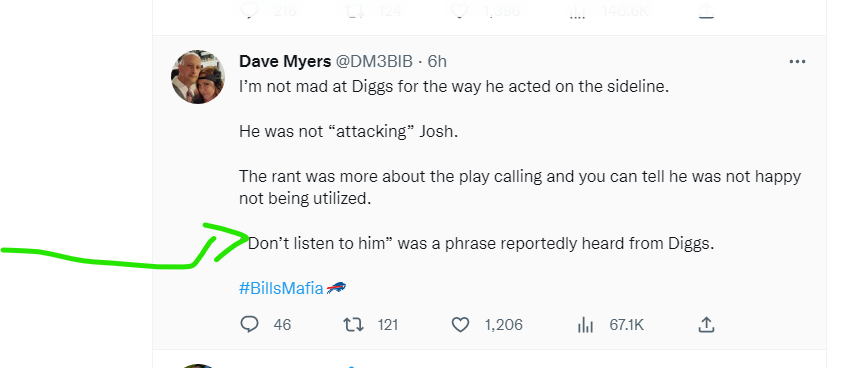This screenshot has height=368, width=844.
Task: Click the share icon of the tweet above
Action: click(x=706, y=12)
